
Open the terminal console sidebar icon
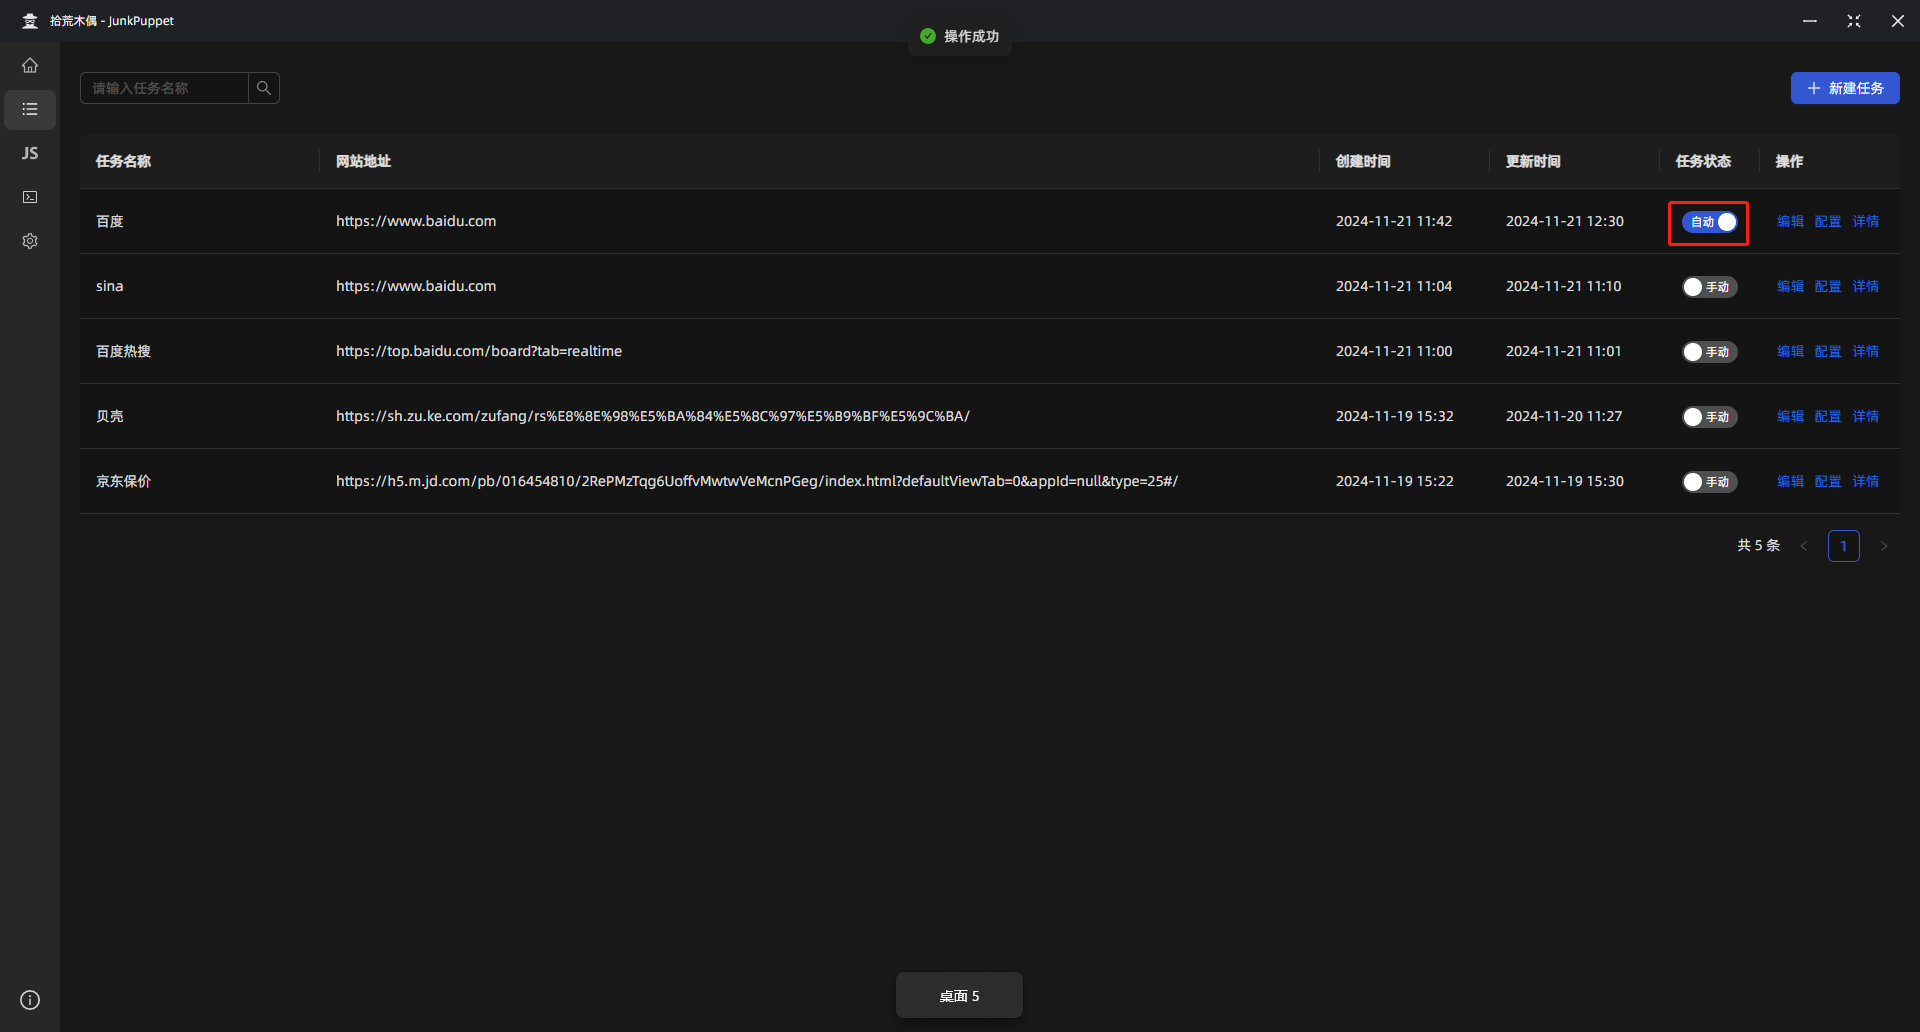pos(30,197)
